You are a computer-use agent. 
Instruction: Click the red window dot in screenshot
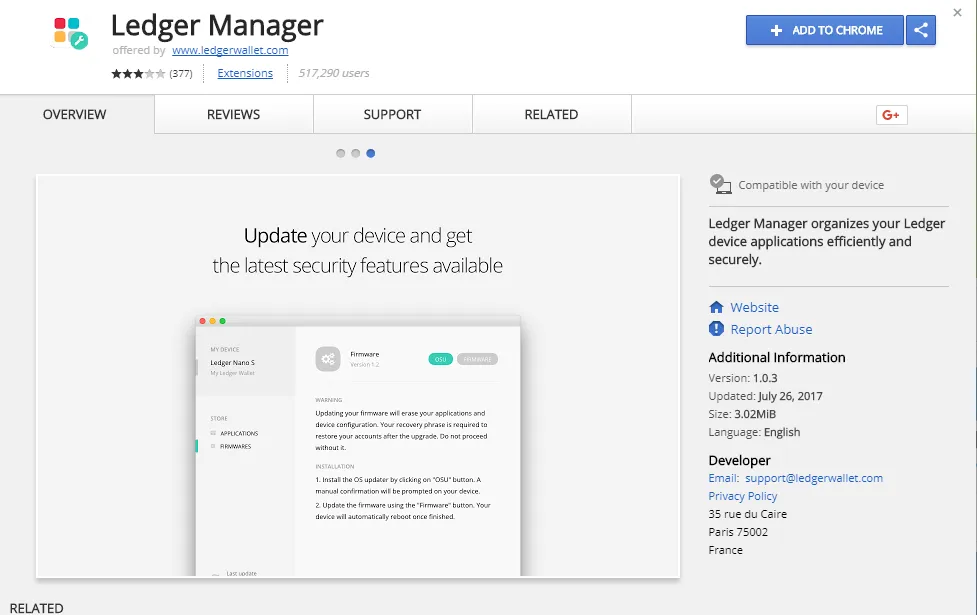coord(202,321)
